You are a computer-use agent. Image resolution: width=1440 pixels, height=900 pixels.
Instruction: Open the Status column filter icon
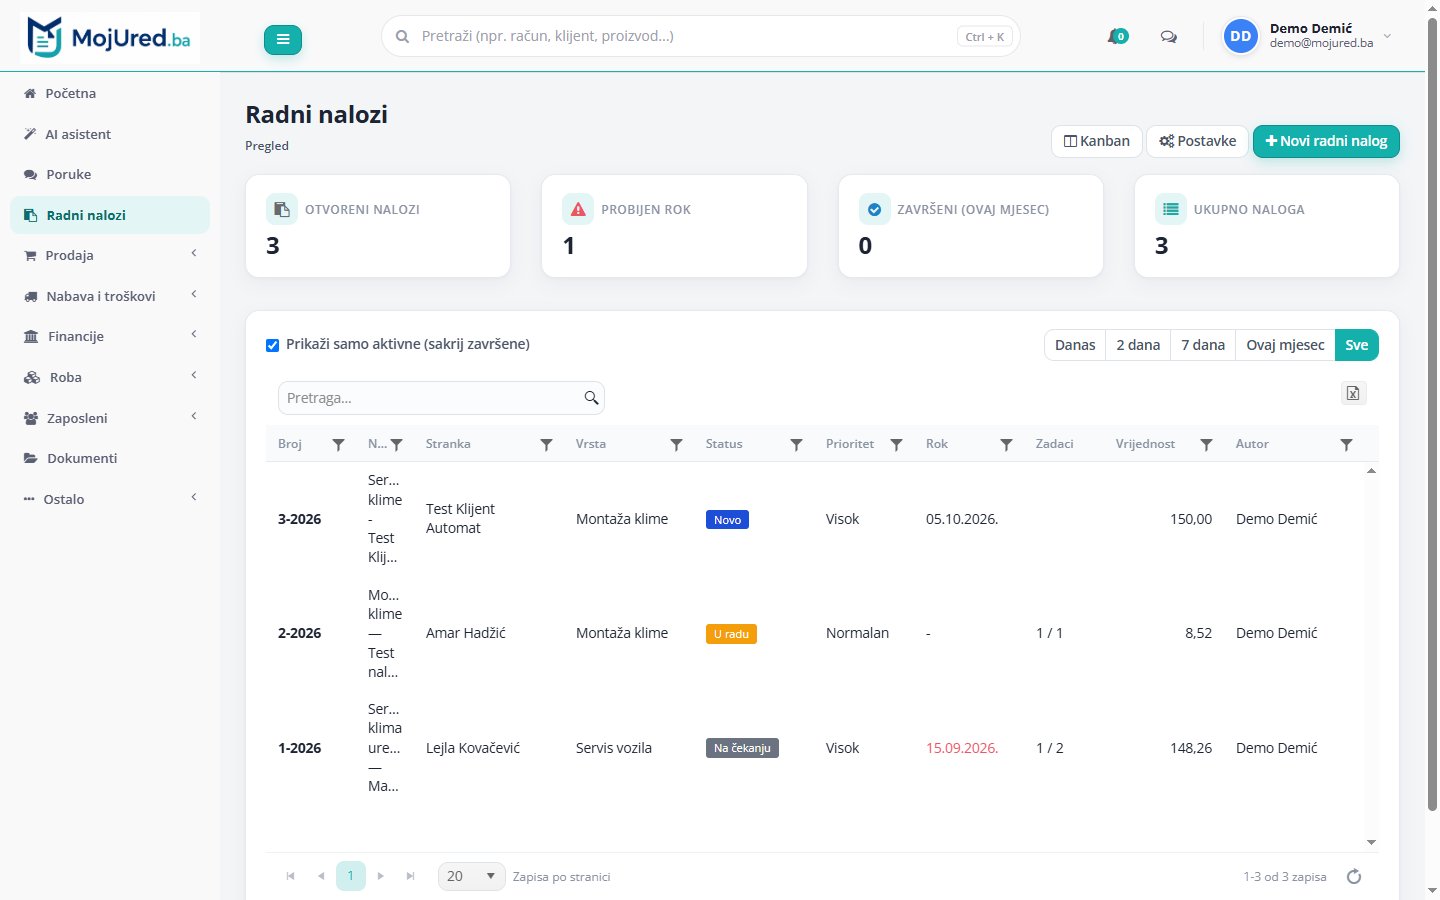(x=796, y=445)
